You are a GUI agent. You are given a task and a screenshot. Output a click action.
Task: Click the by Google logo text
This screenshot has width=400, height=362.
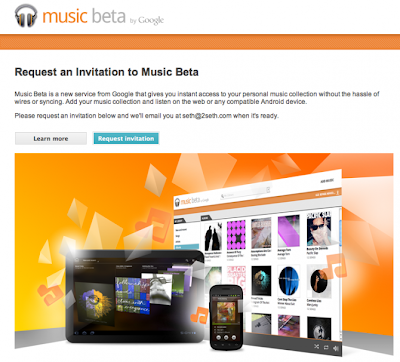[147, 20]
